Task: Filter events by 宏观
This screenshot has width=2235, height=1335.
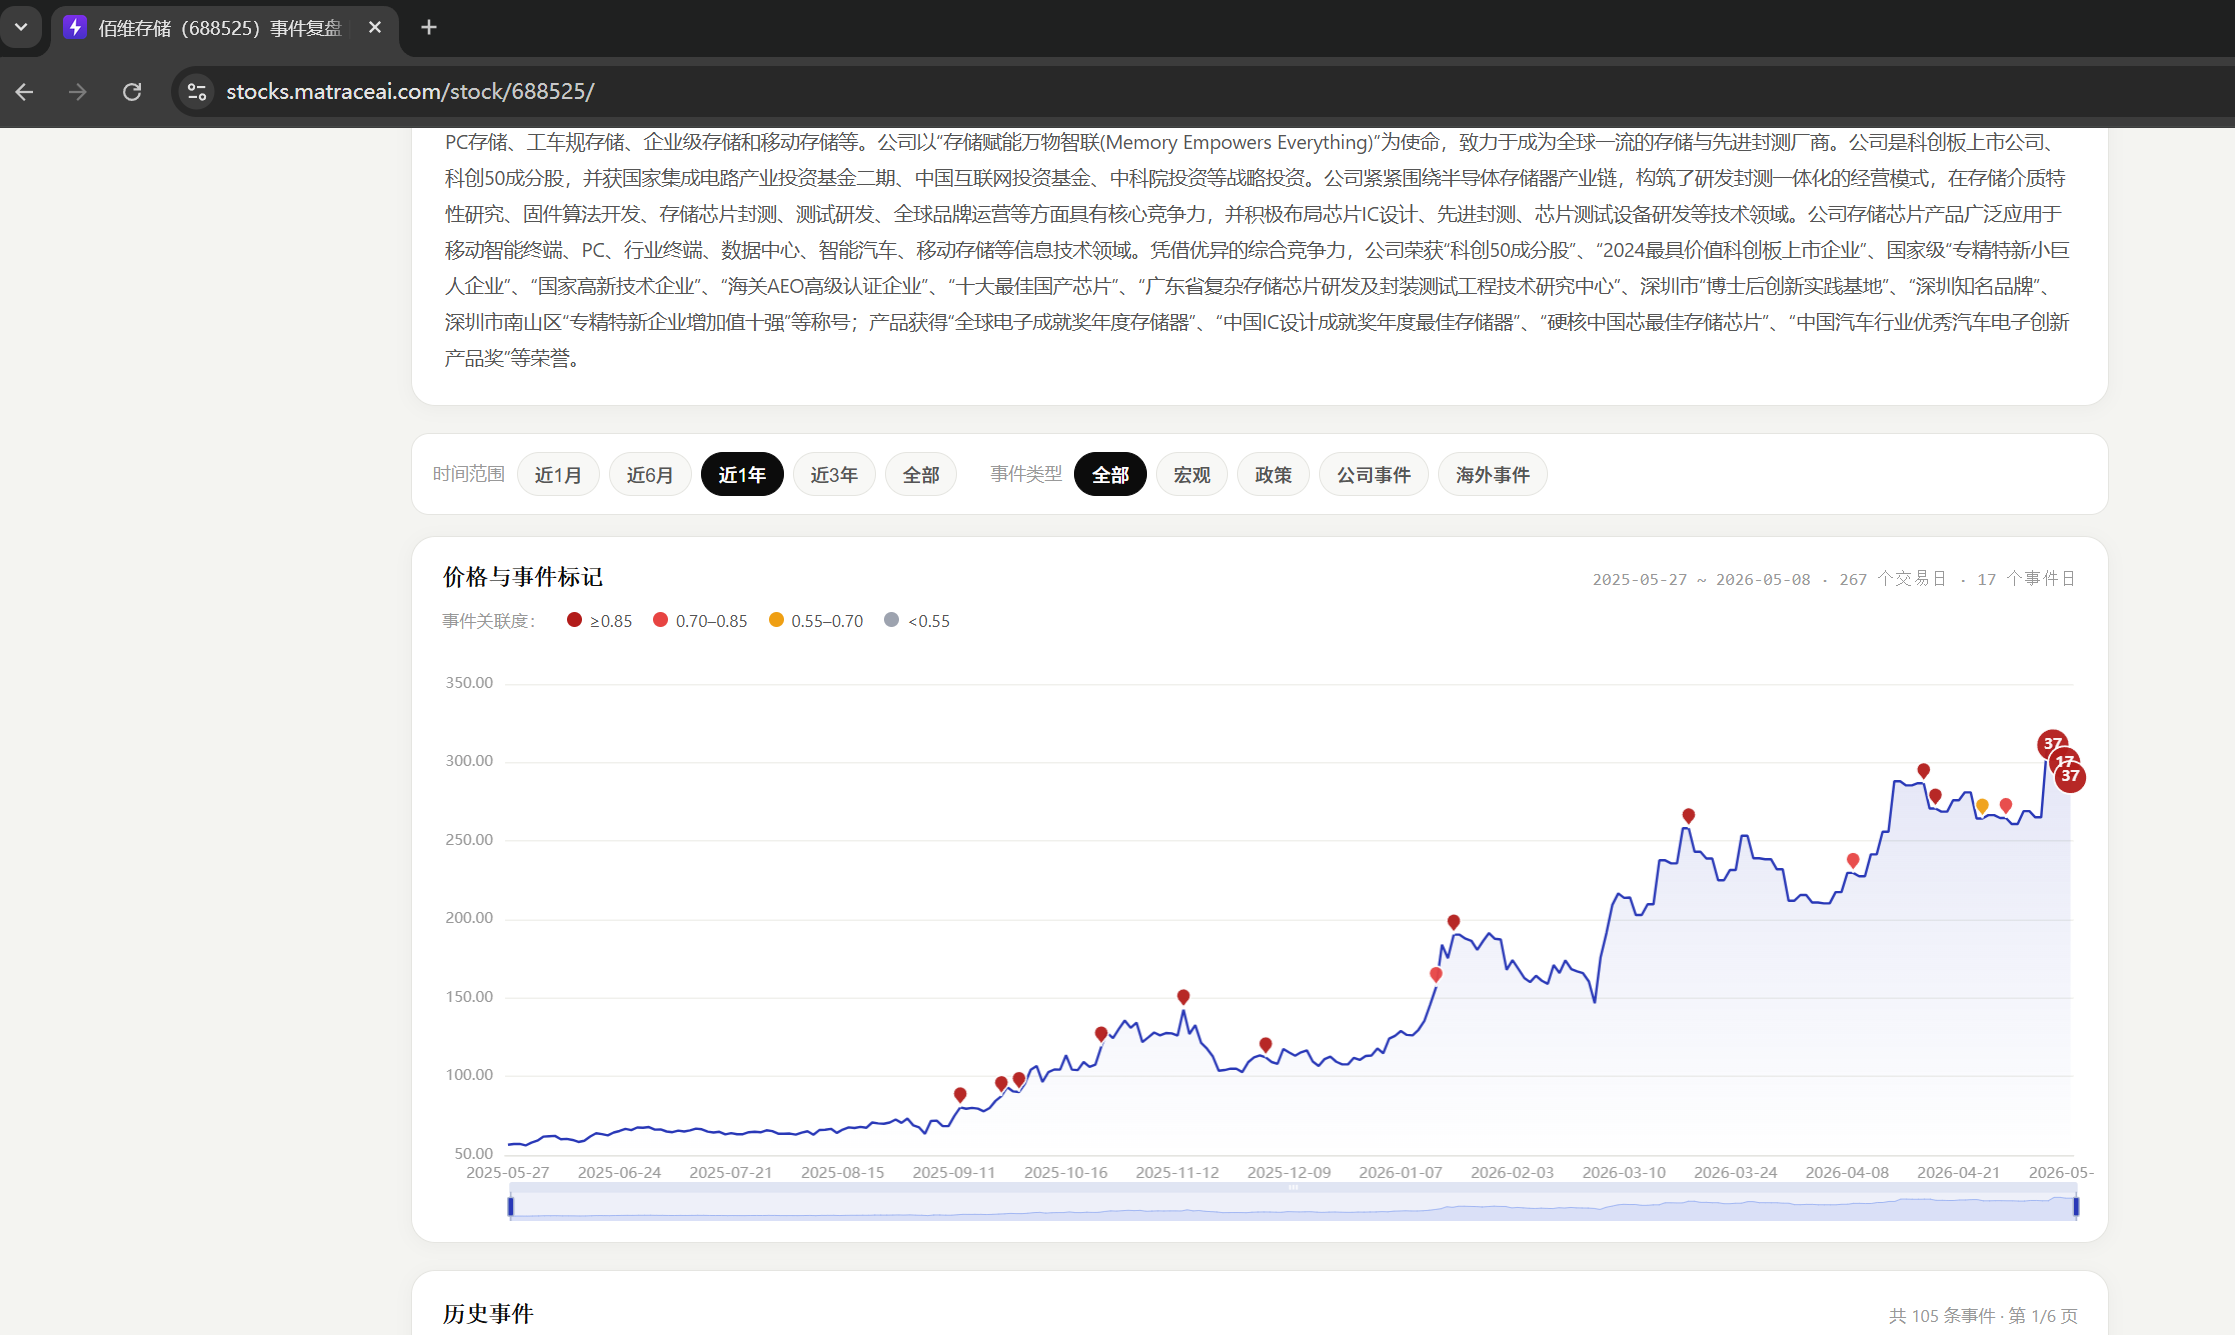Action: [x=1192, y=475]
